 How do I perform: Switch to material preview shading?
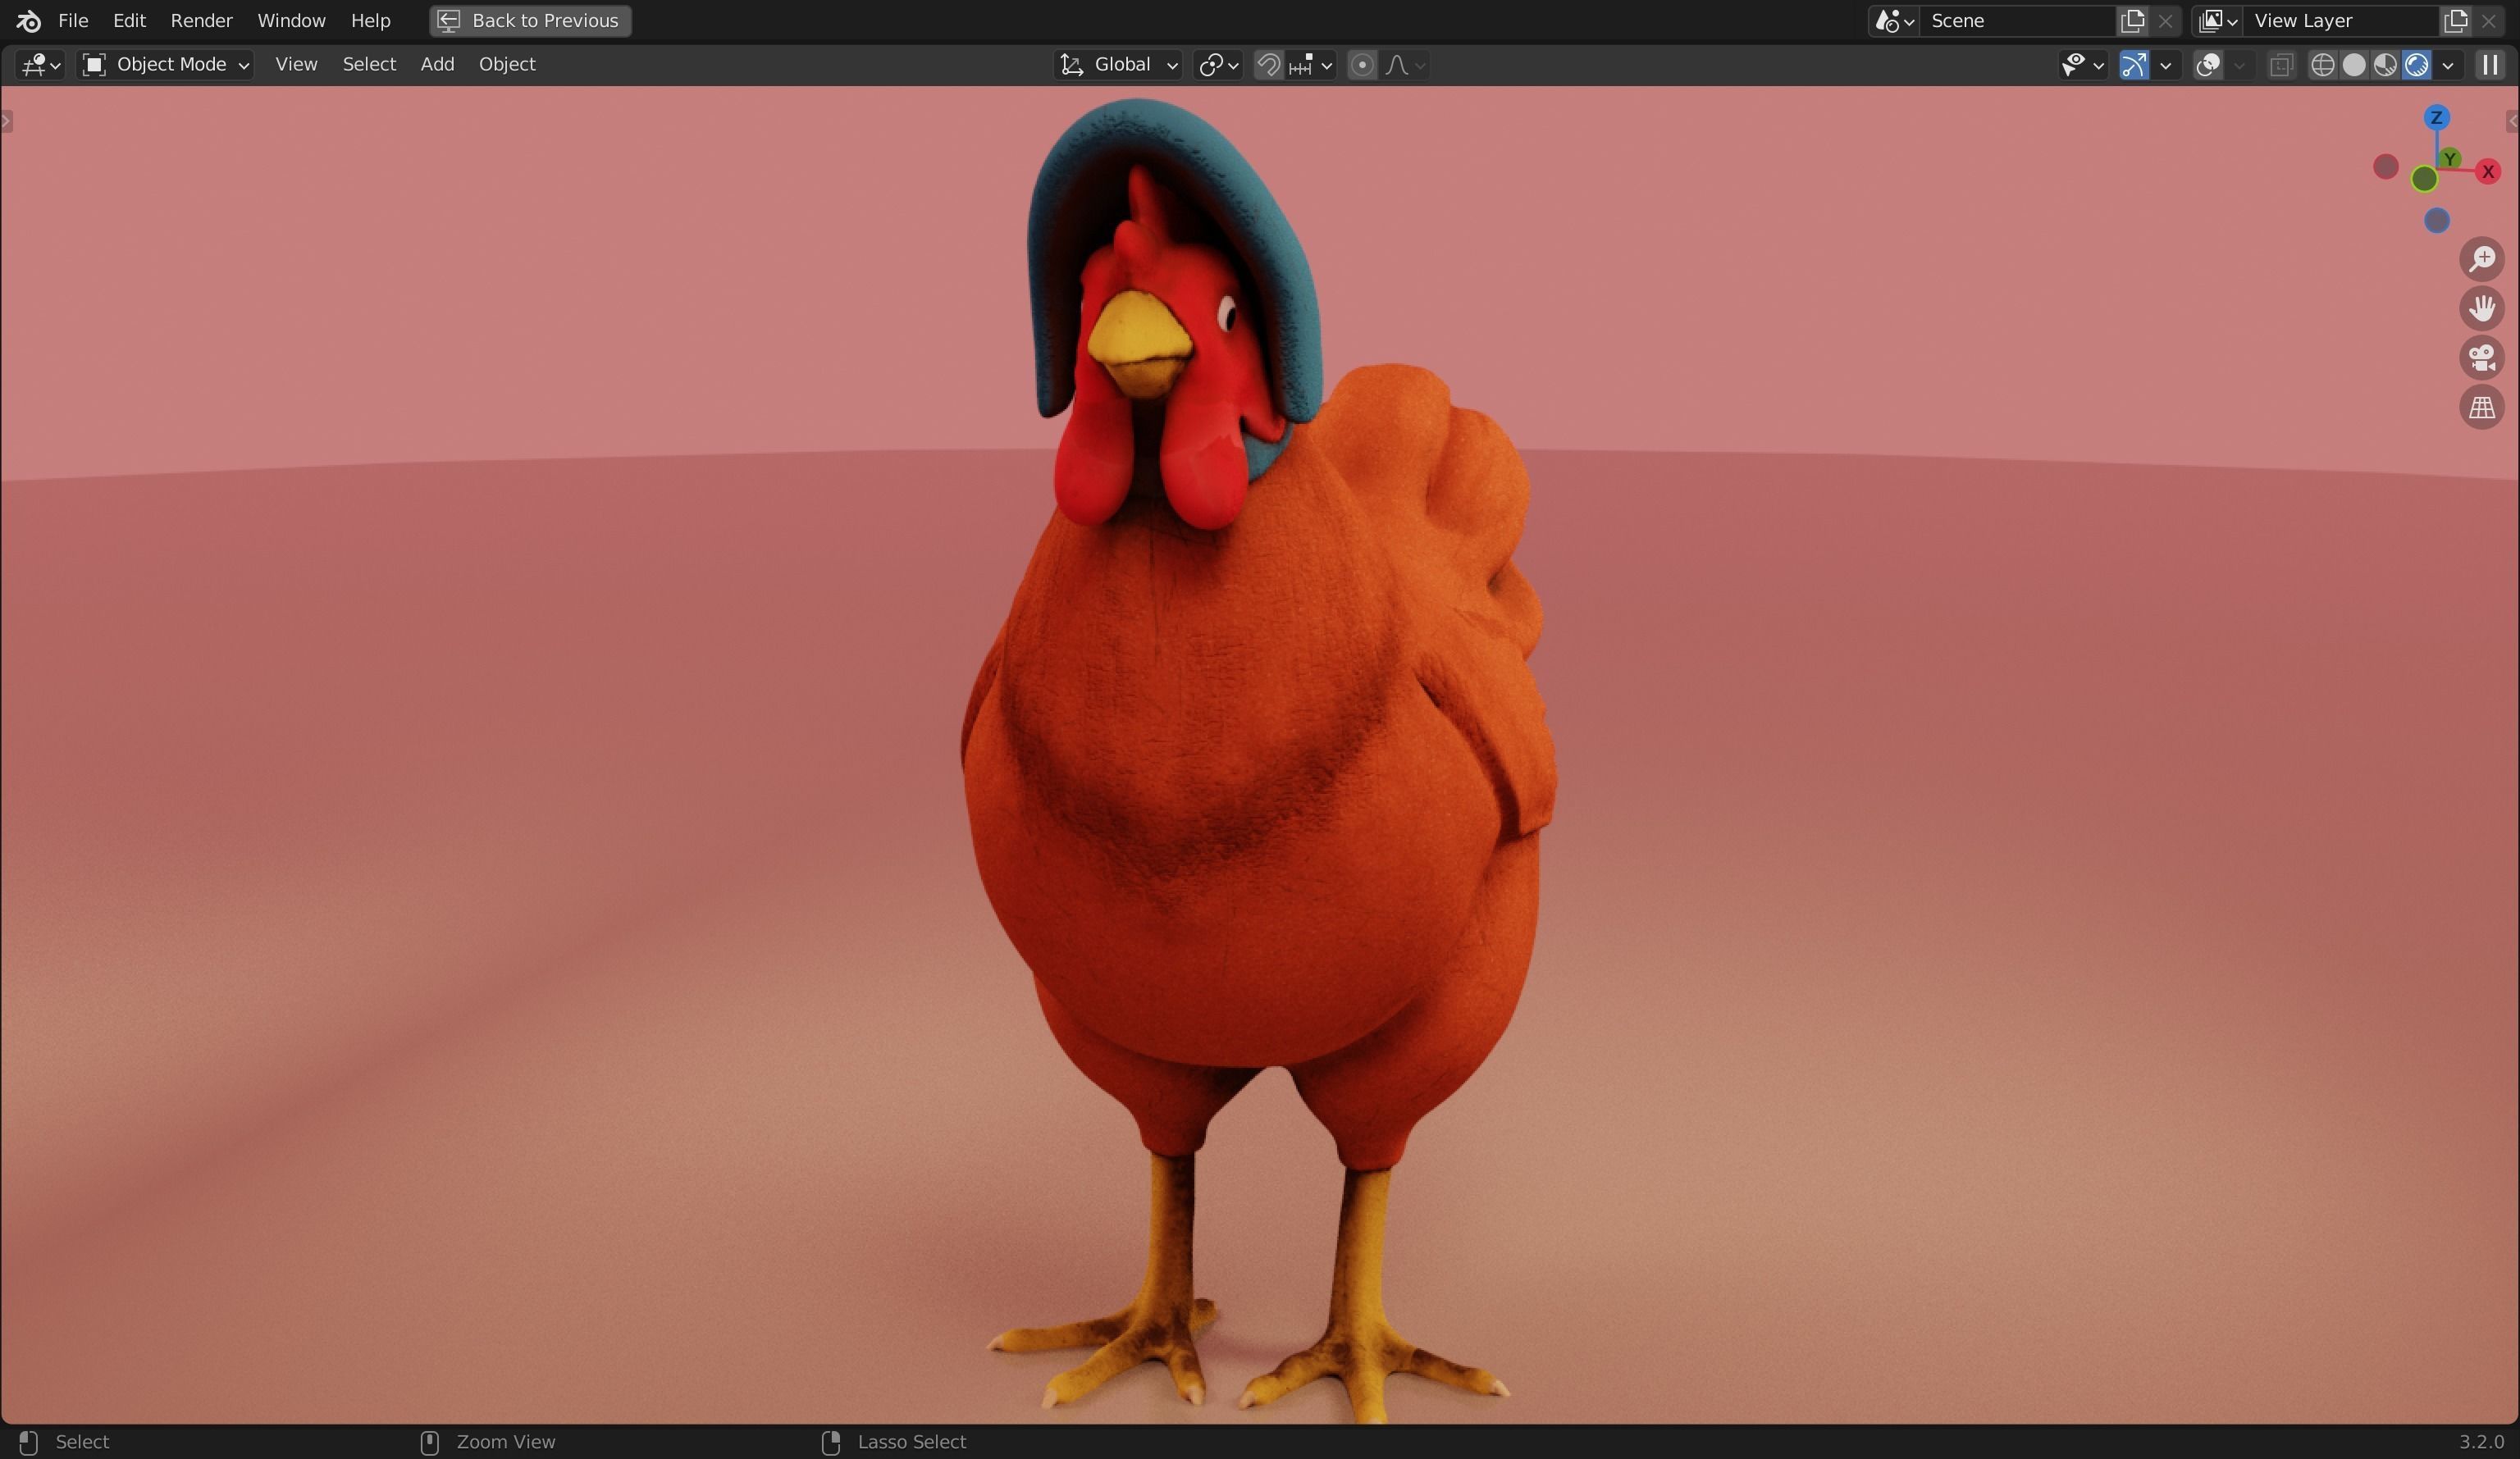pyautogui.click(x=2385, y=65)
